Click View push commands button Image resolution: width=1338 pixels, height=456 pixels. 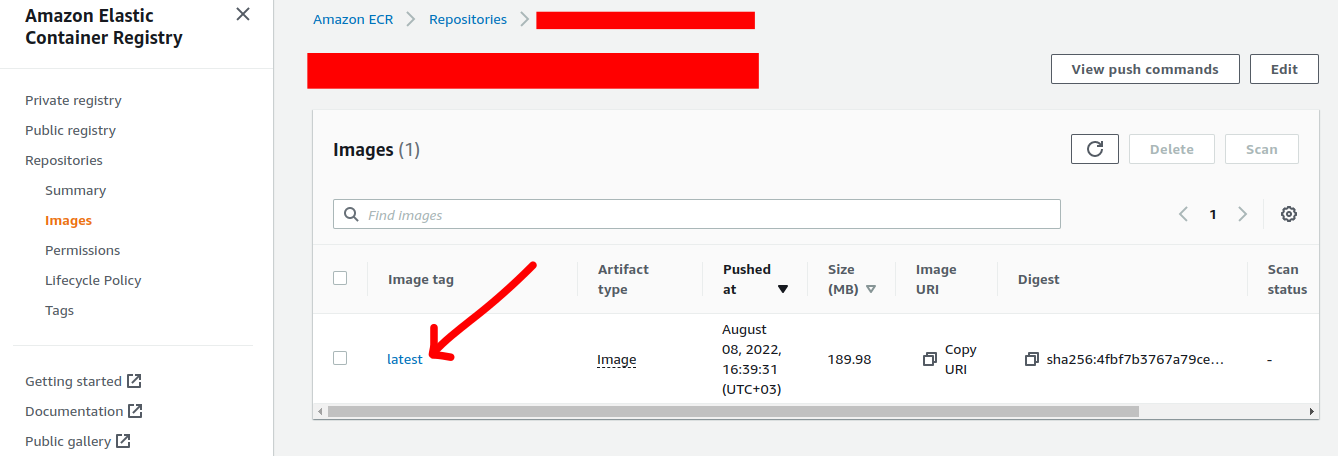click(x=1145, y=69)
